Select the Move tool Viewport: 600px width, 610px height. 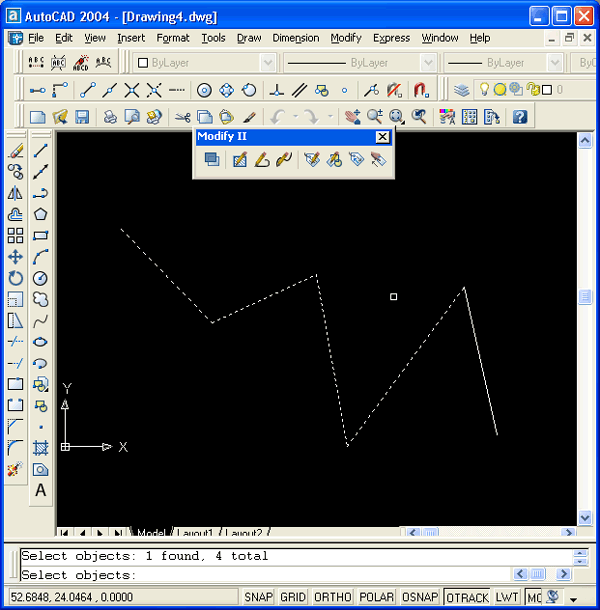click(15, 257)
